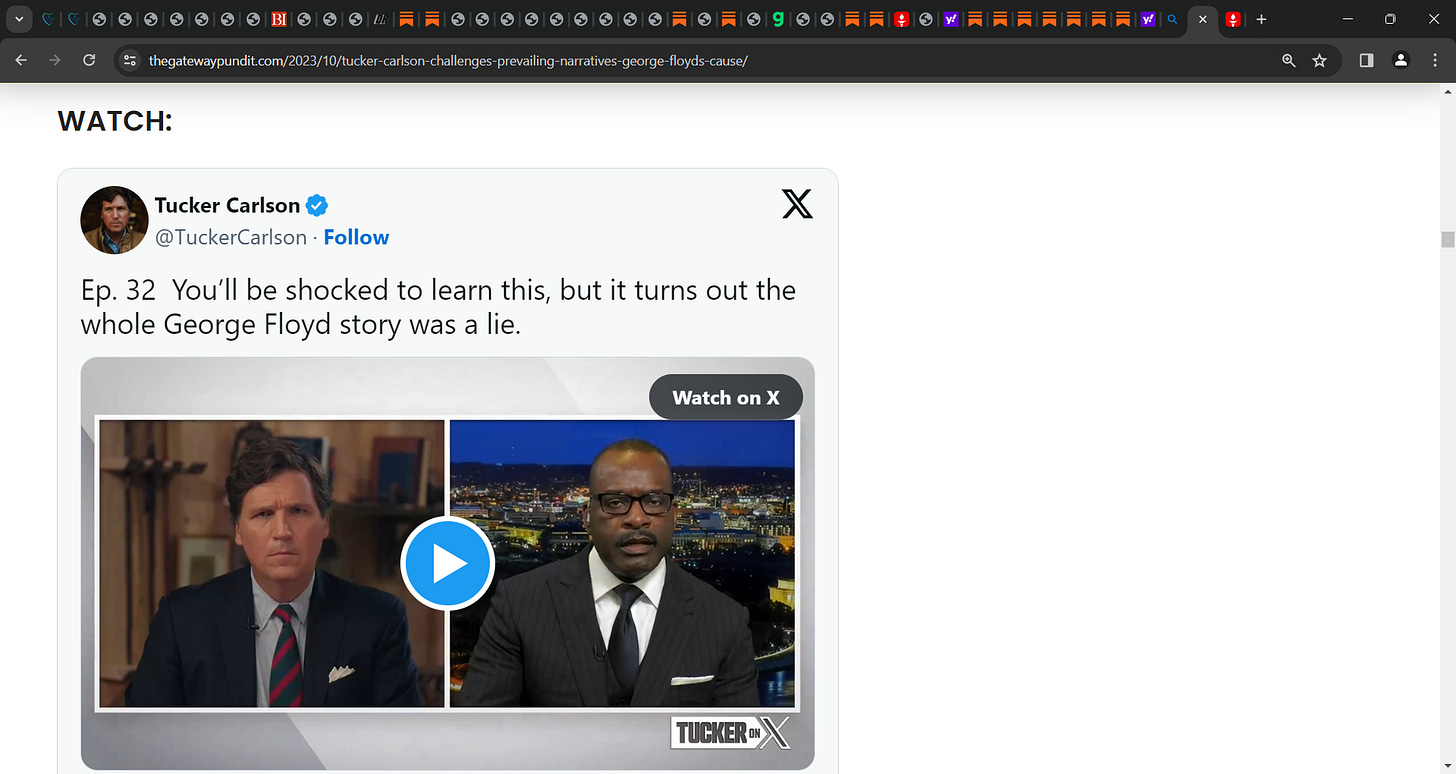1456x774 pixels.
Task: Open the browser side panel
Action: (x=1367, y=60)
